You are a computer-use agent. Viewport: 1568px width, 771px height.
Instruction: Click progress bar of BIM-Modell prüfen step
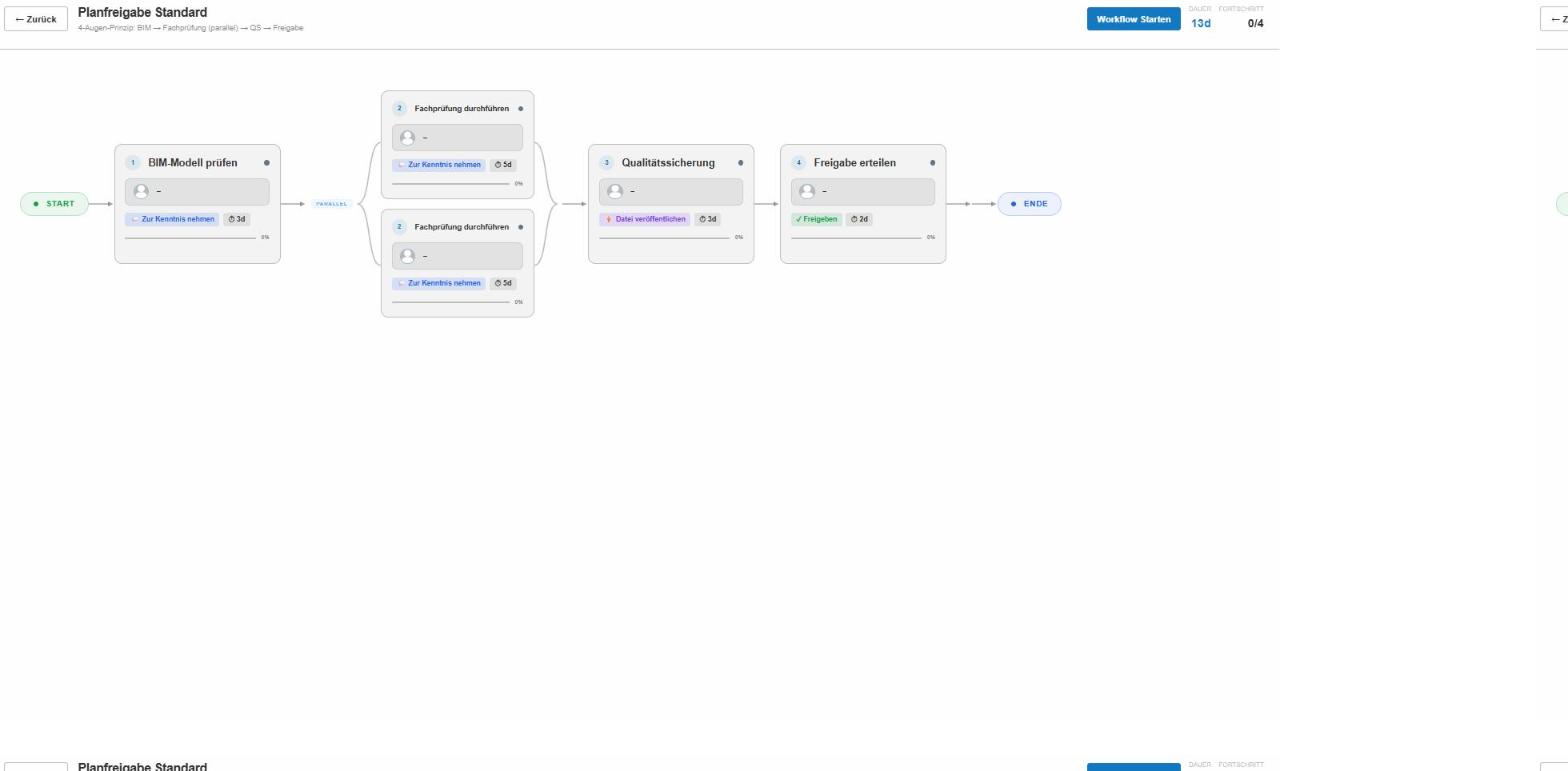click(190, 238)
